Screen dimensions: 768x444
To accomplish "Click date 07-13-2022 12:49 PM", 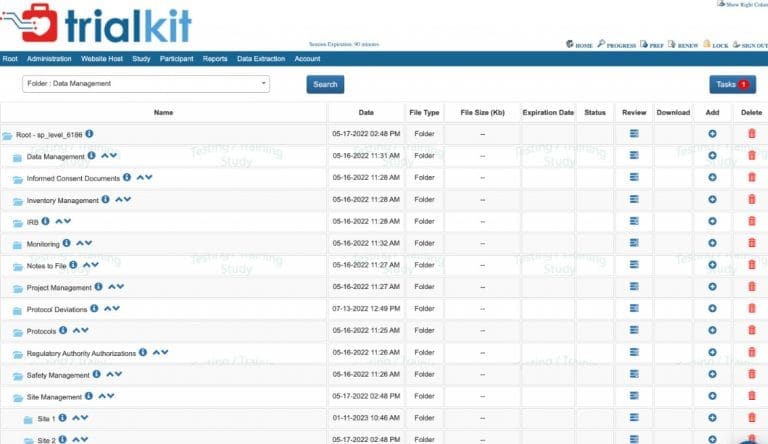I will coord(366,308).
